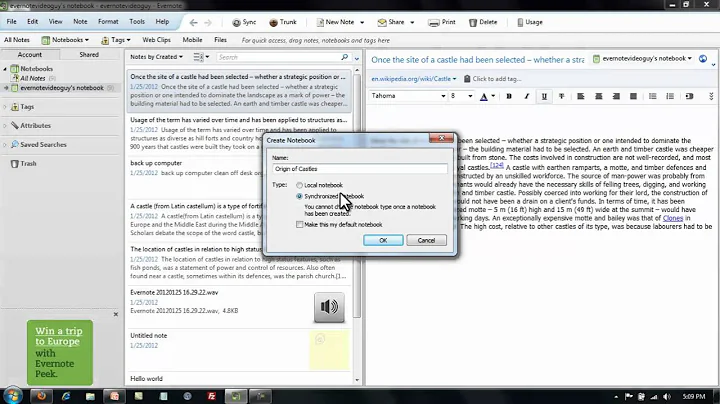
Task: Click the note list Search box
Action: tap(278, 57)
